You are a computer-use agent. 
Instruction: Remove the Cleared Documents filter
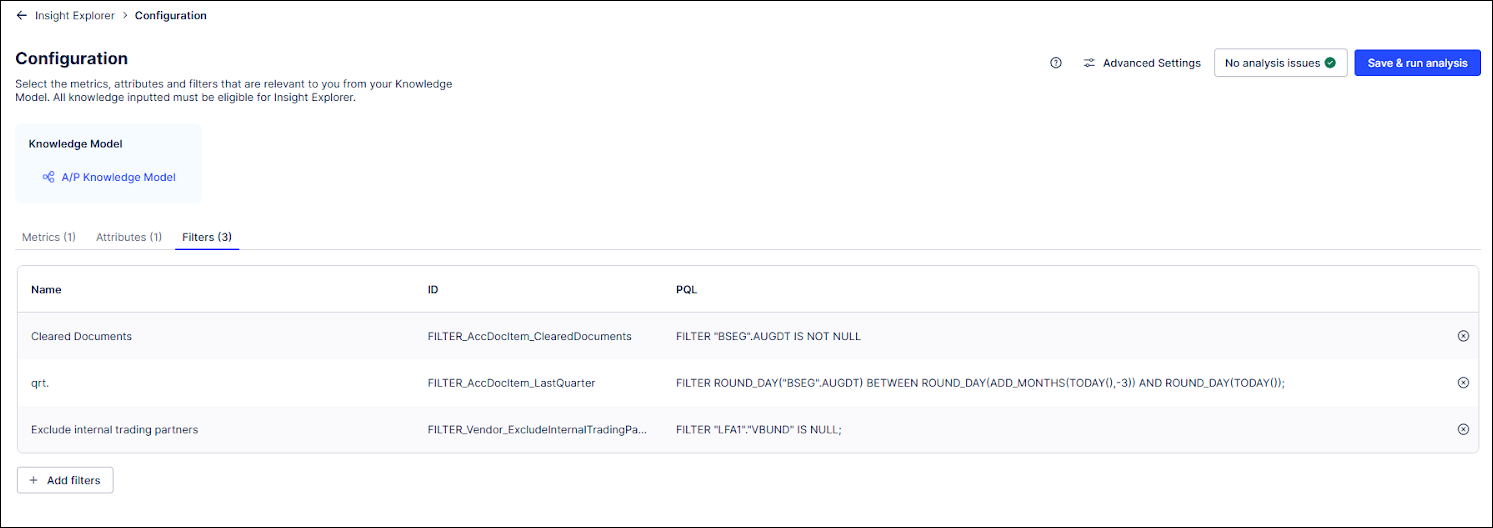pos(1463,336)
